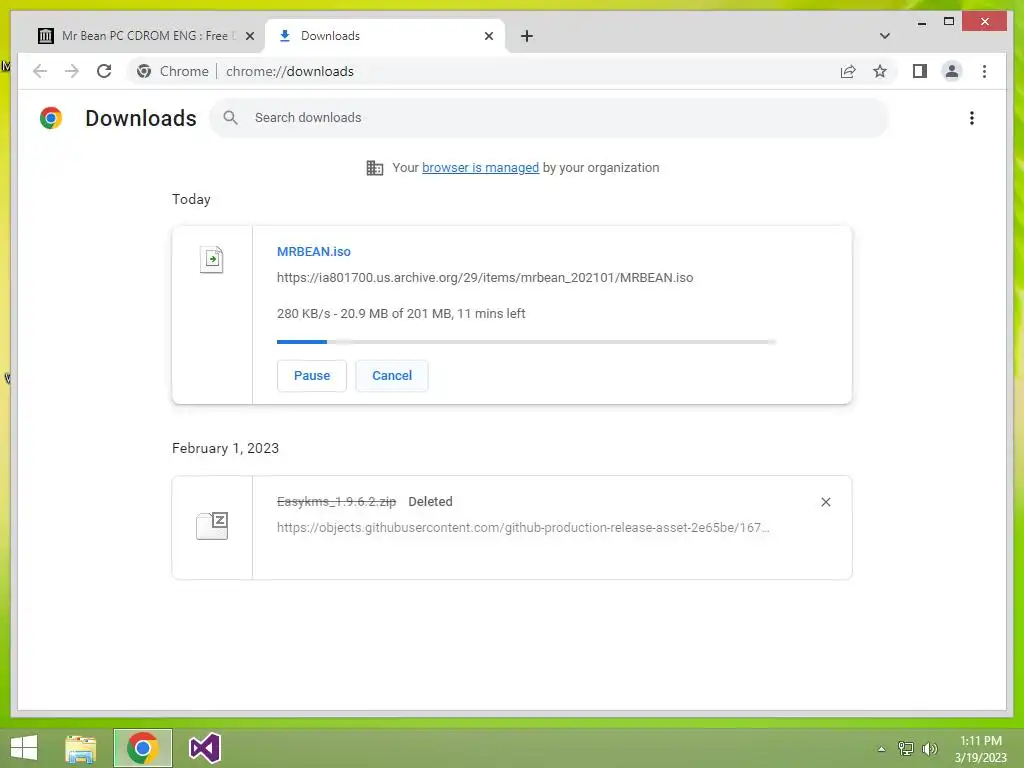This screenshot has height=768, width=1024.
Task: Click the download speed status text
Action: click(x=401, y=313)
